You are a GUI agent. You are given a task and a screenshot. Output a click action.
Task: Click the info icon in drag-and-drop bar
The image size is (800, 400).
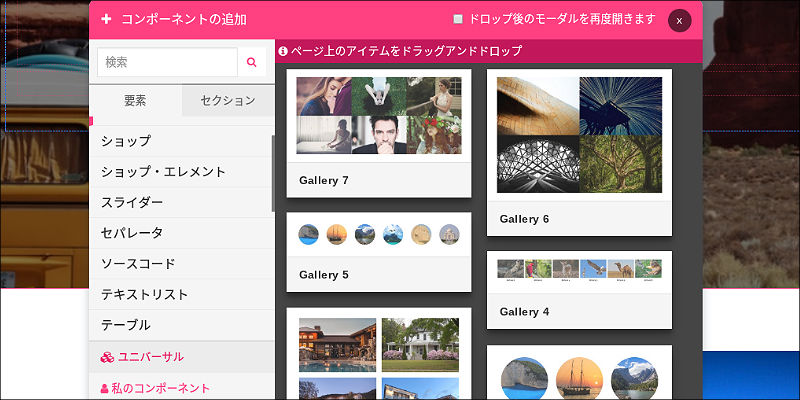pyautogui.click(x=283, y=51)
